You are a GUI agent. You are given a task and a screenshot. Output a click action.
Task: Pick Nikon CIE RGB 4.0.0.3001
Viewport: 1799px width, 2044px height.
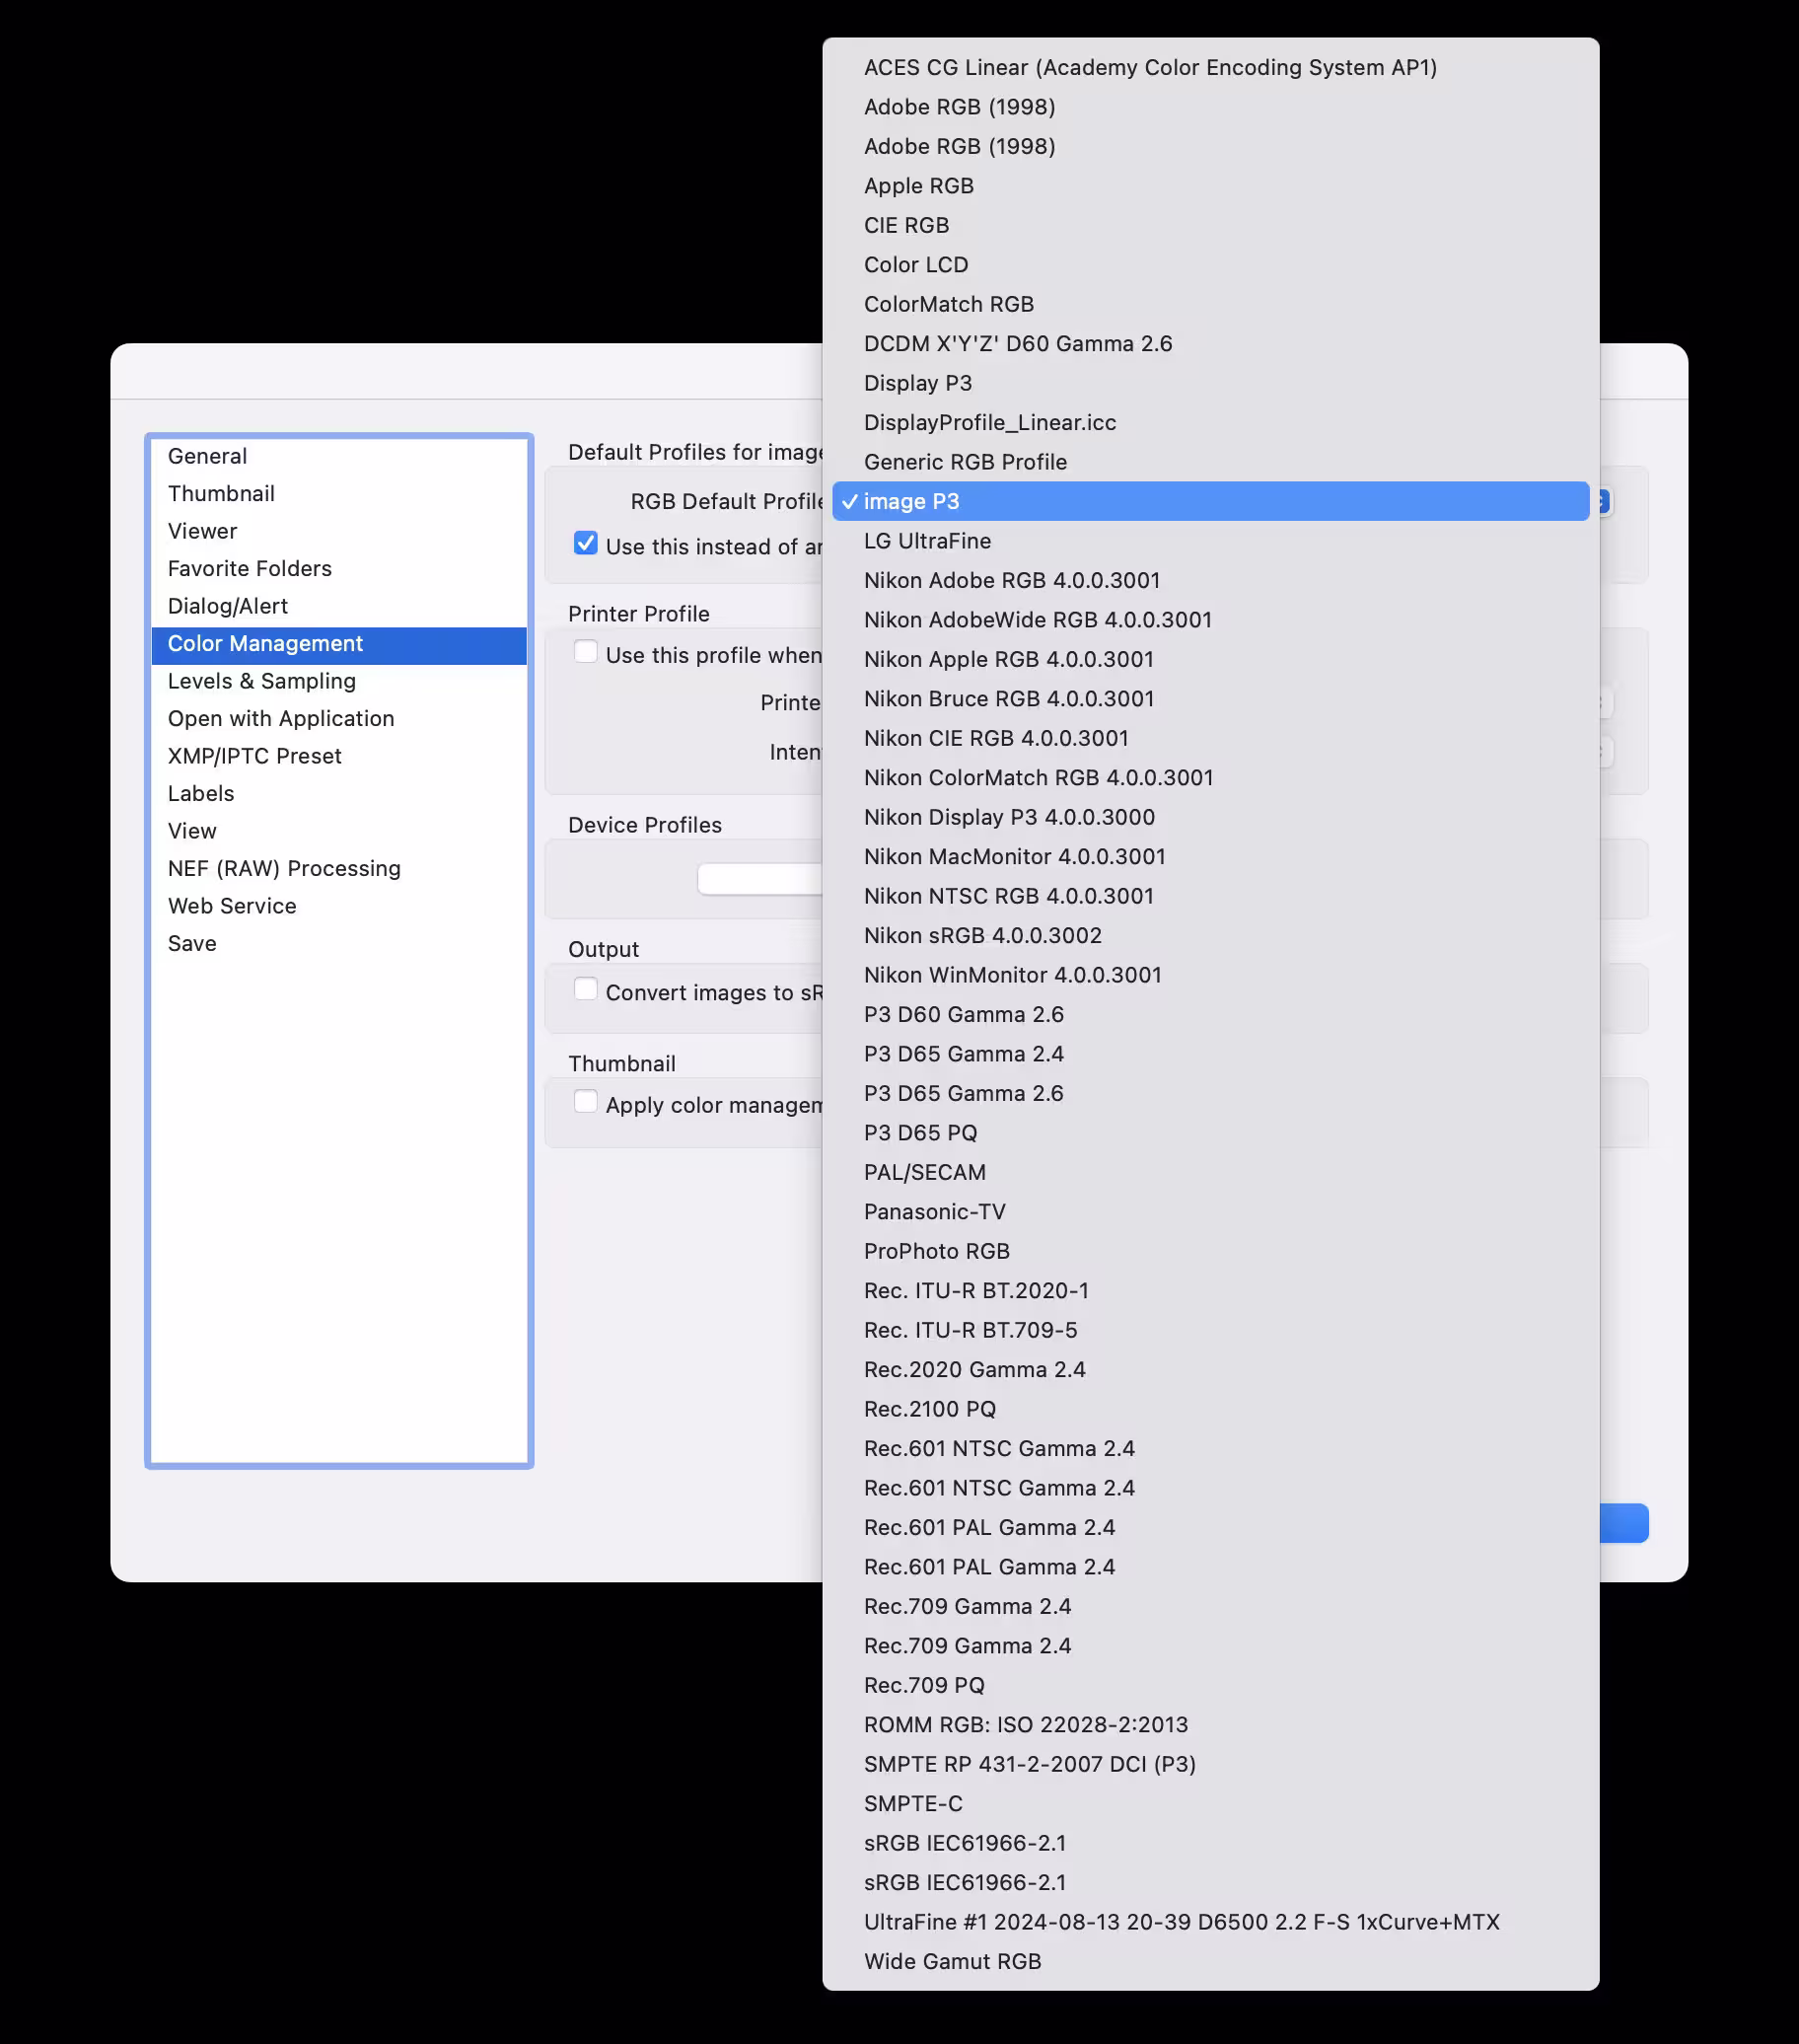(1210, 739)
